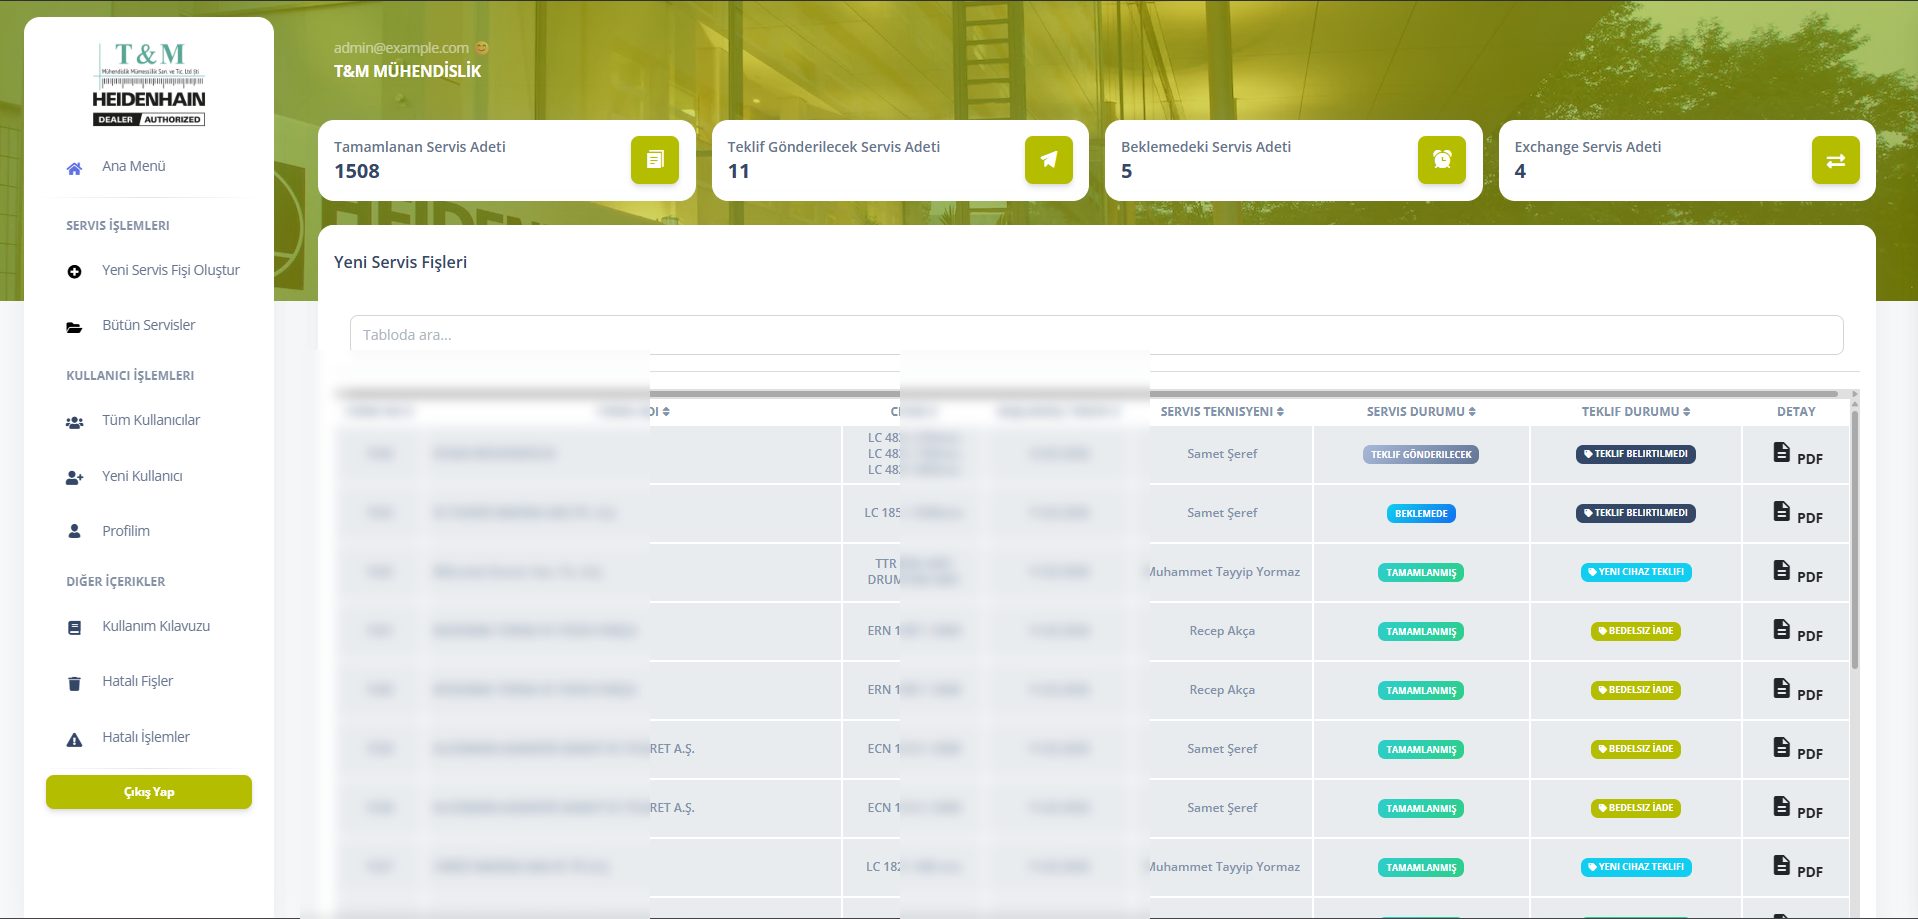Open PDF icon for the first service row
The image size is (1918, 919).
tap(1782, 453)
